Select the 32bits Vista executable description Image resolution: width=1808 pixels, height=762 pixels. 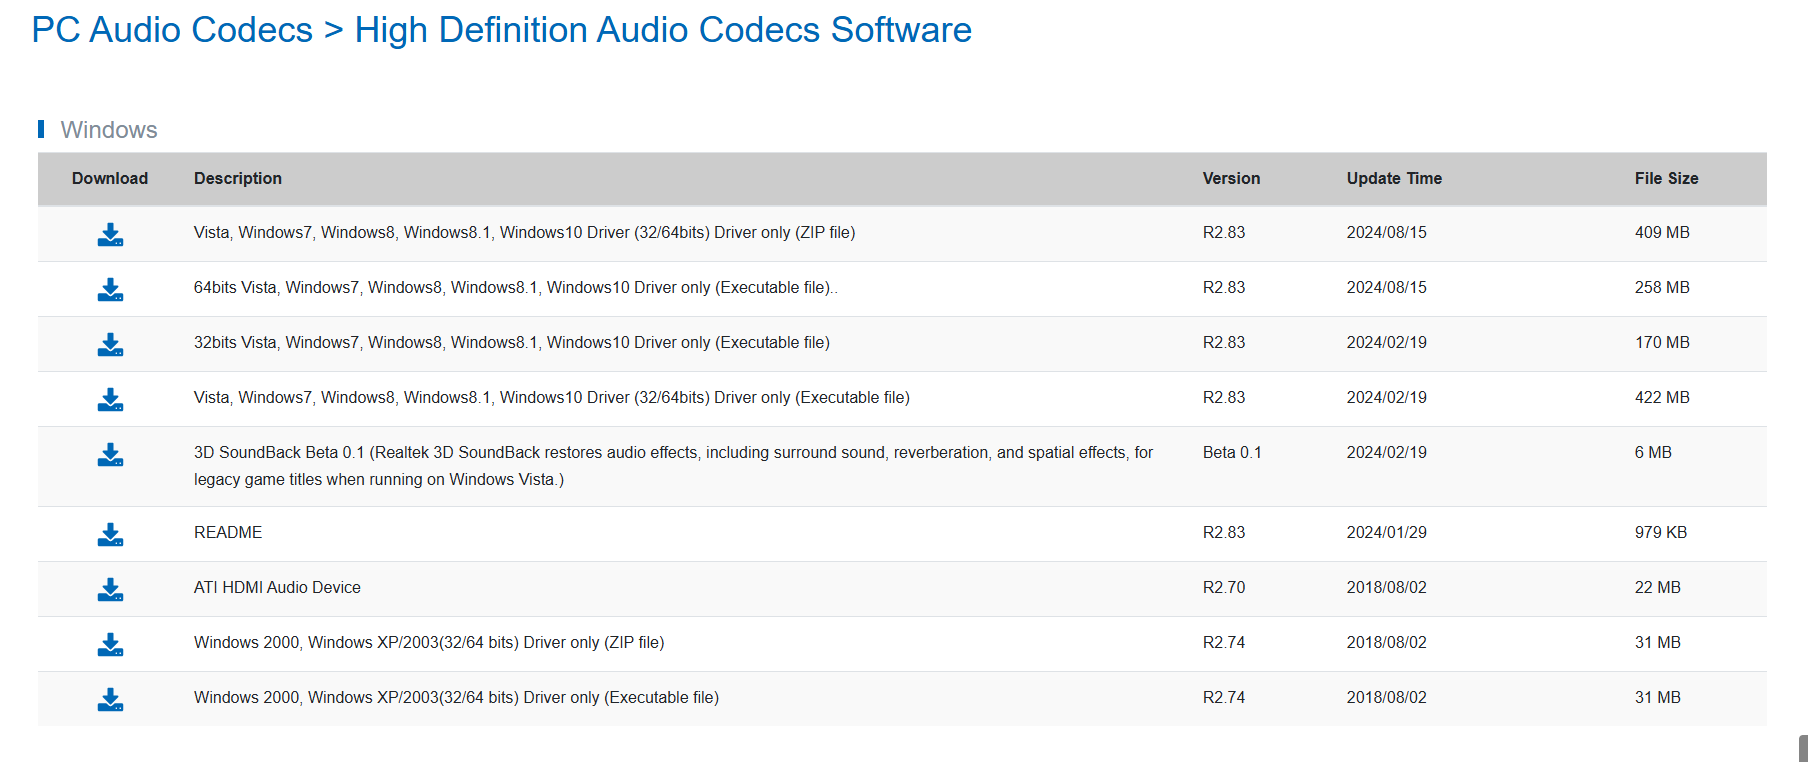click(512, 342)
